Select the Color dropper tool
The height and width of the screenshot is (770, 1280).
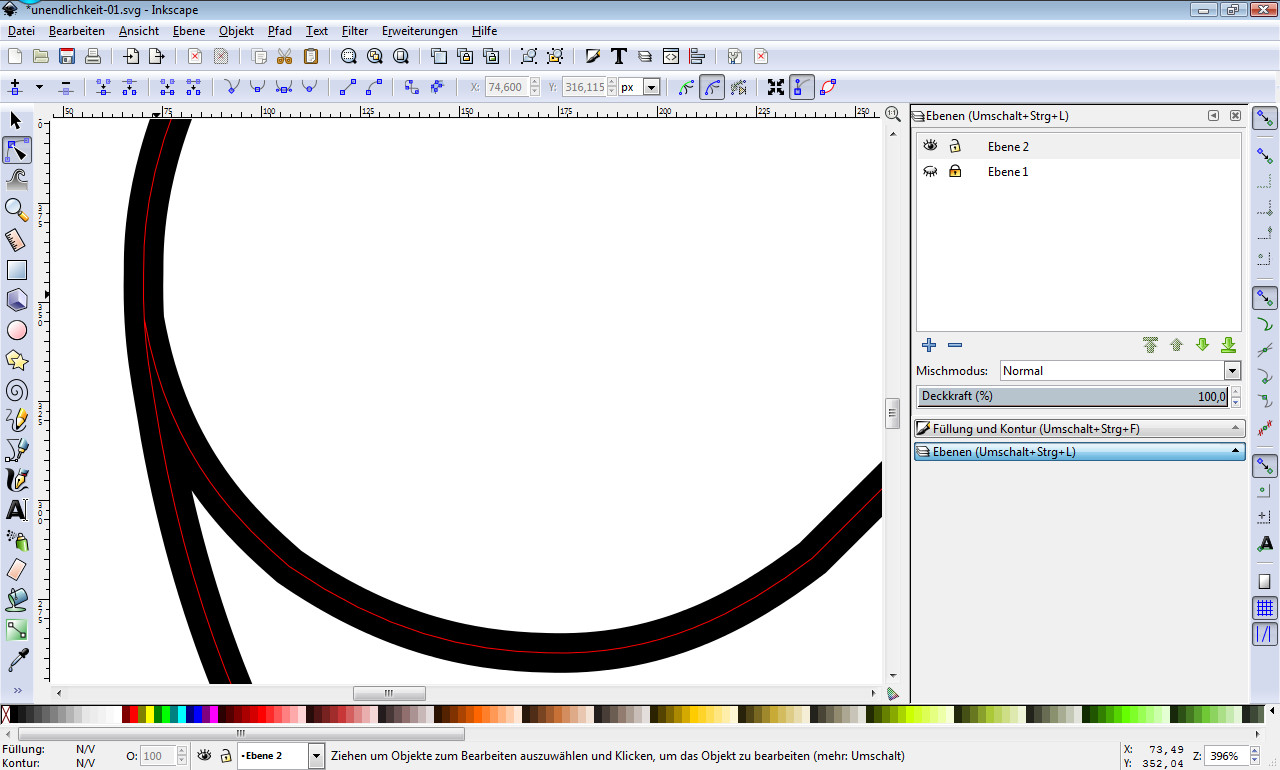(x=16, y=660)
